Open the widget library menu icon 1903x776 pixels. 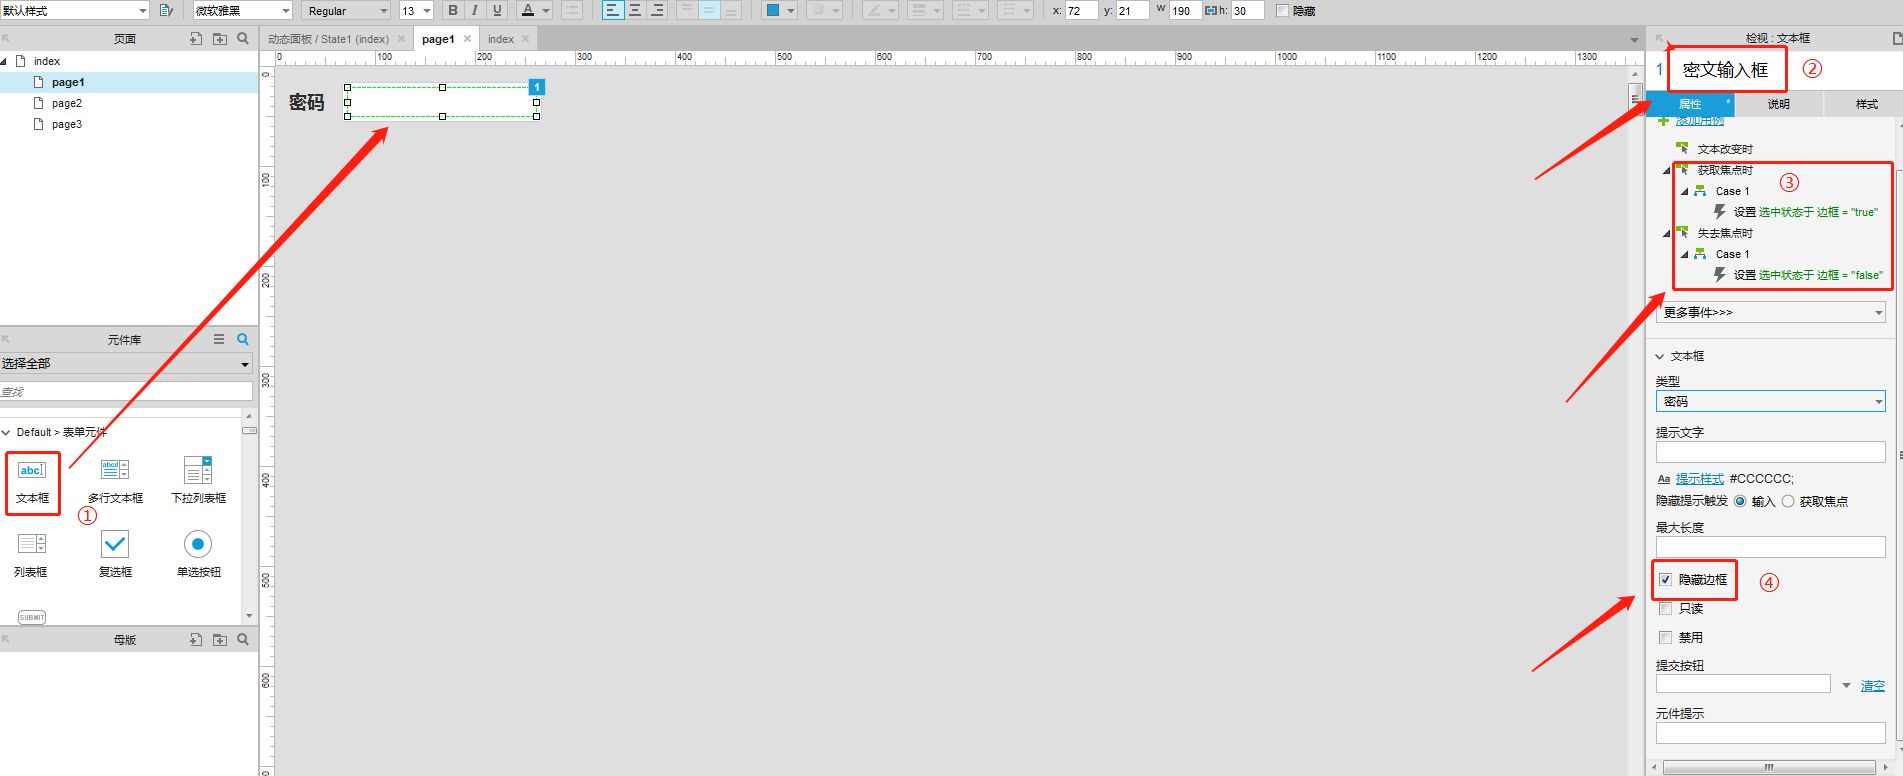219,339
